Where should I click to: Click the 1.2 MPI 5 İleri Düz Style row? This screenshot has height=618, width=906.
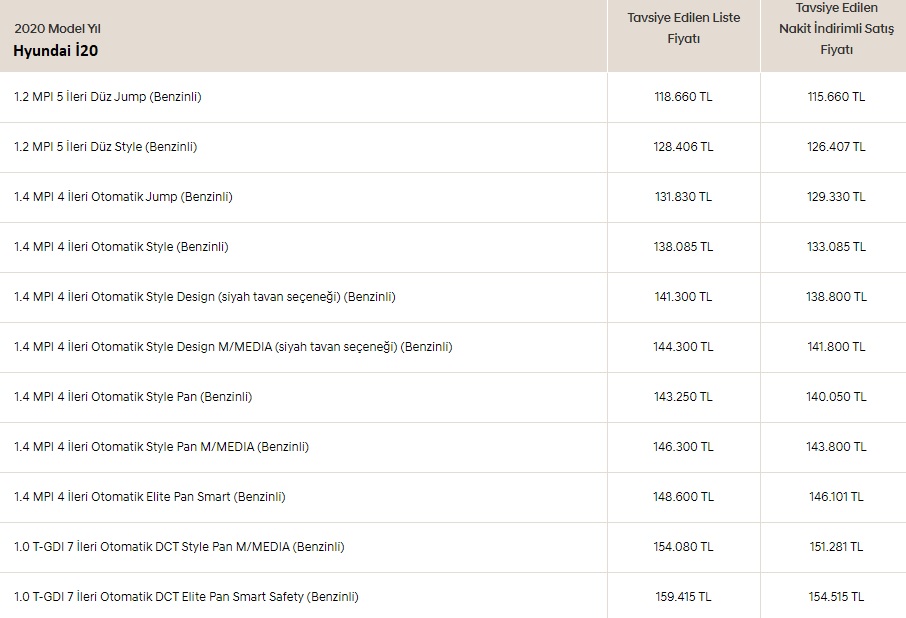coord(105,147)
